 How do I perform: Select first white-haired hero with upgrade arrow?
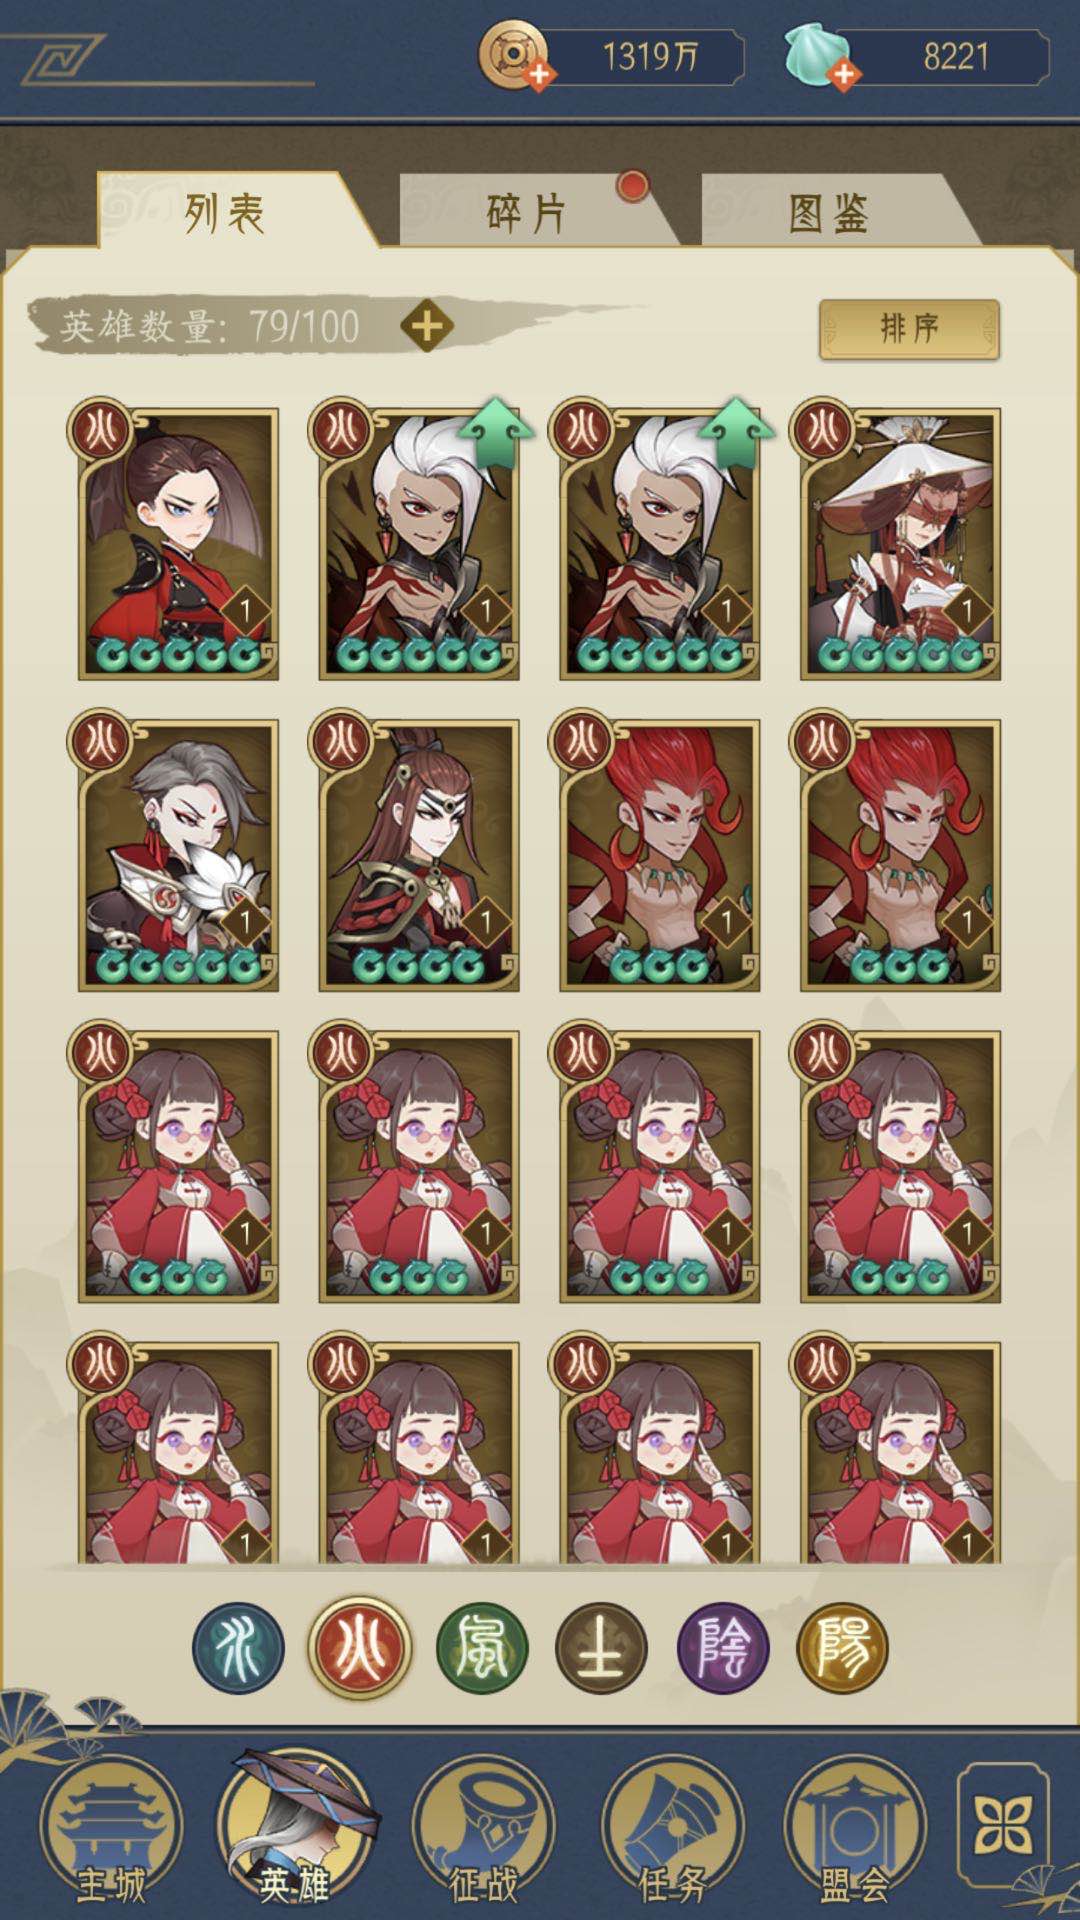(418, 542)
